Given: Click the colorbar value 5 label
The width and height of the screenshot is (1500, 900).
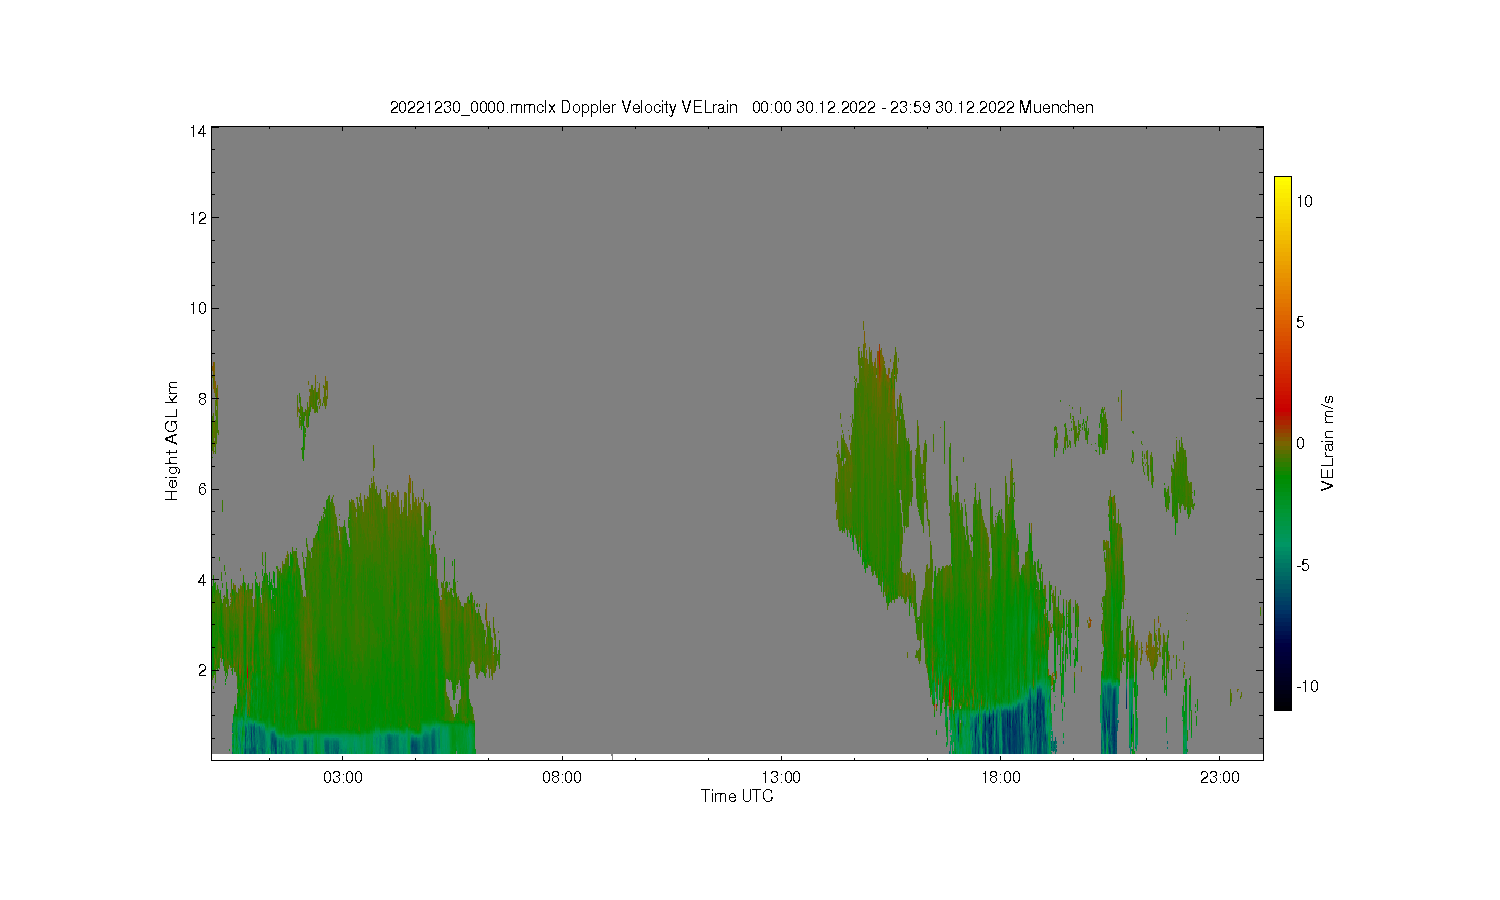Looking at the screenshot, I should [1300, 322].
